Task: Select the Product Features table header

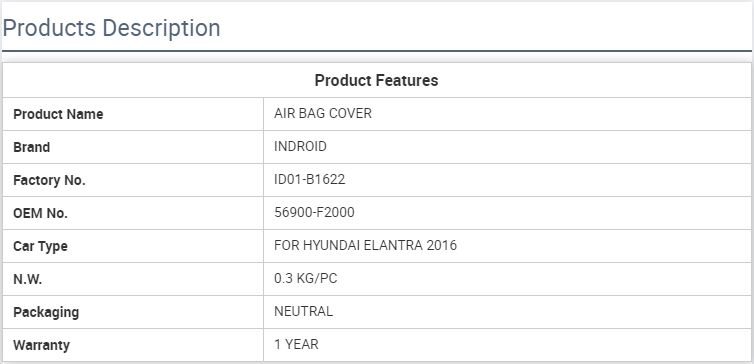Action: tap(377, 80)
